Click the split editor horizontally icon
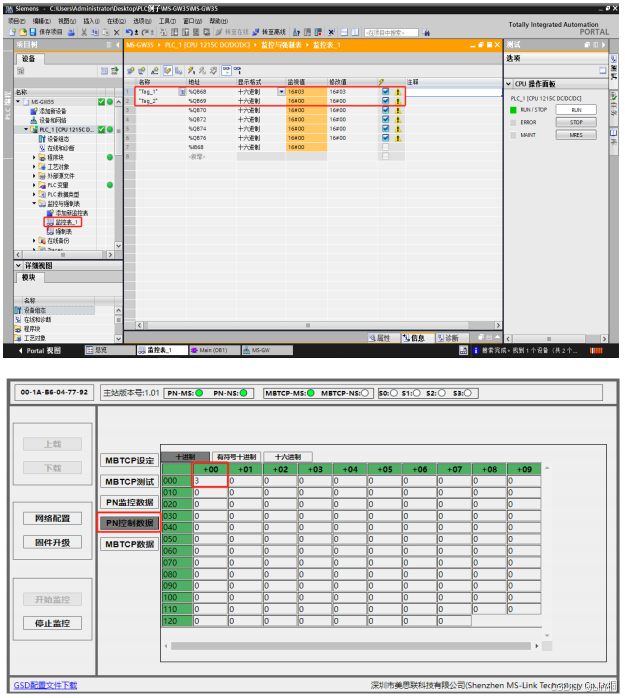The height and width of the screenshot is (698, 625). (344, 32)
